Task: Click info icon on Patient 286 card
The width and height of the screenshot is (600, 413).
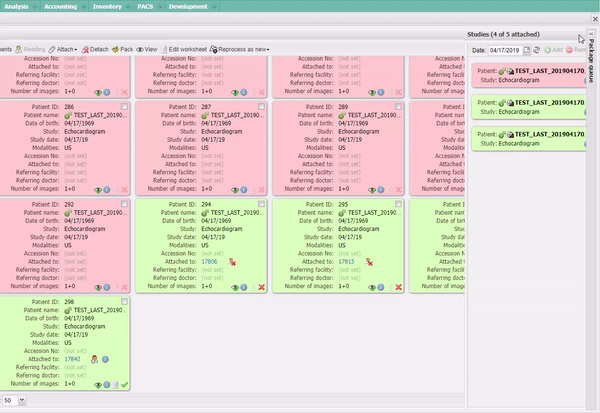Action: pyautogui.click(x=107, y=190)
